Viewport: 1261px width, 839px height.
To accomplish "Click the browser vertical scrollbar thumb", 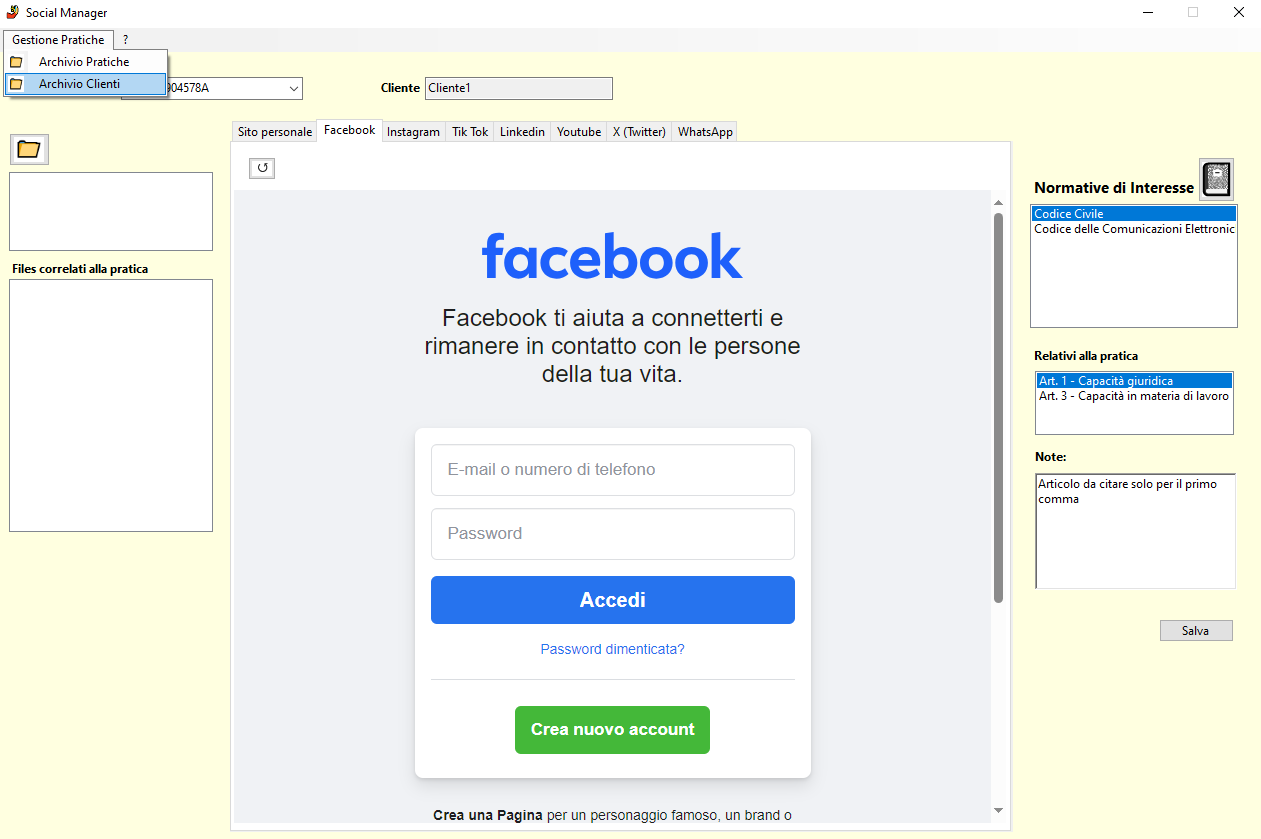I will (x=998, y=407).
